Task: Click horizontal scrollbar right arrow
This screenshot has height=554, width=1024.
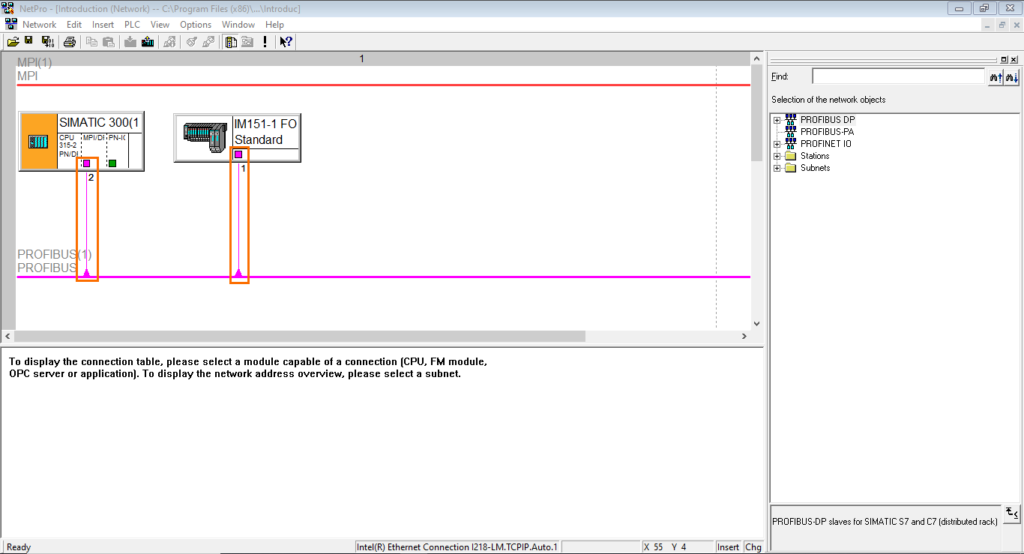Action: click(744, 336)
